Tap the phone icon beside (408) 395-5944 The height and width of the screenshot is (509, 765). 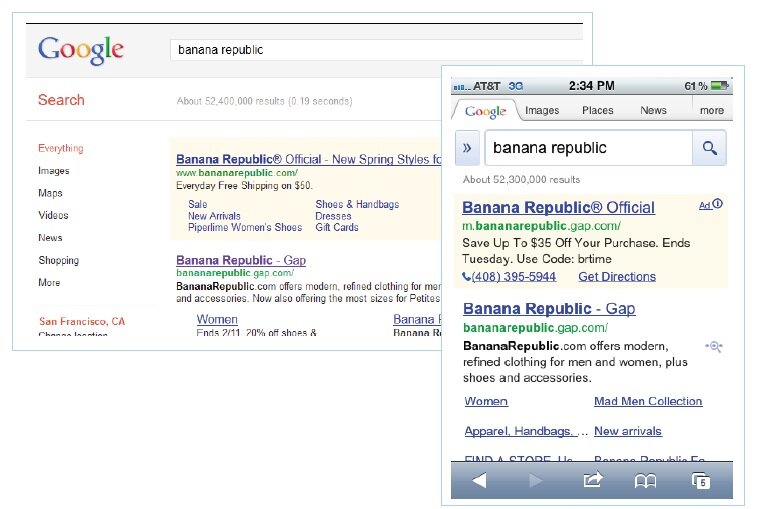(x=466, y=277)
